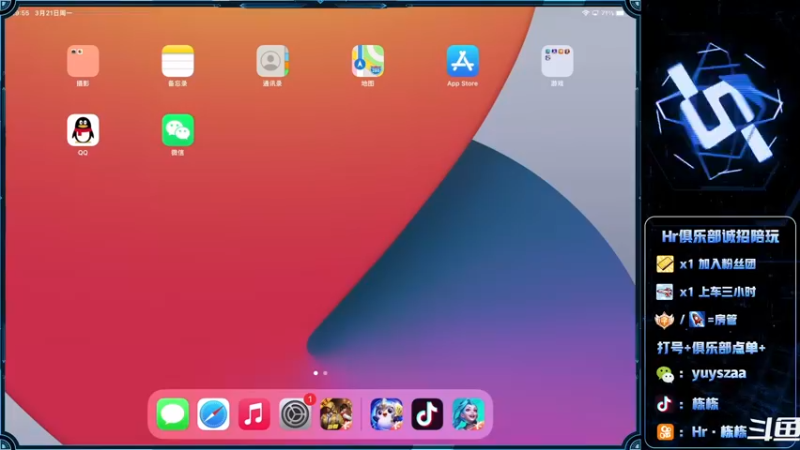800x450 pixels.
Task: Click the orange Kuaishou icon in overlay
Action: click(665, 432)
